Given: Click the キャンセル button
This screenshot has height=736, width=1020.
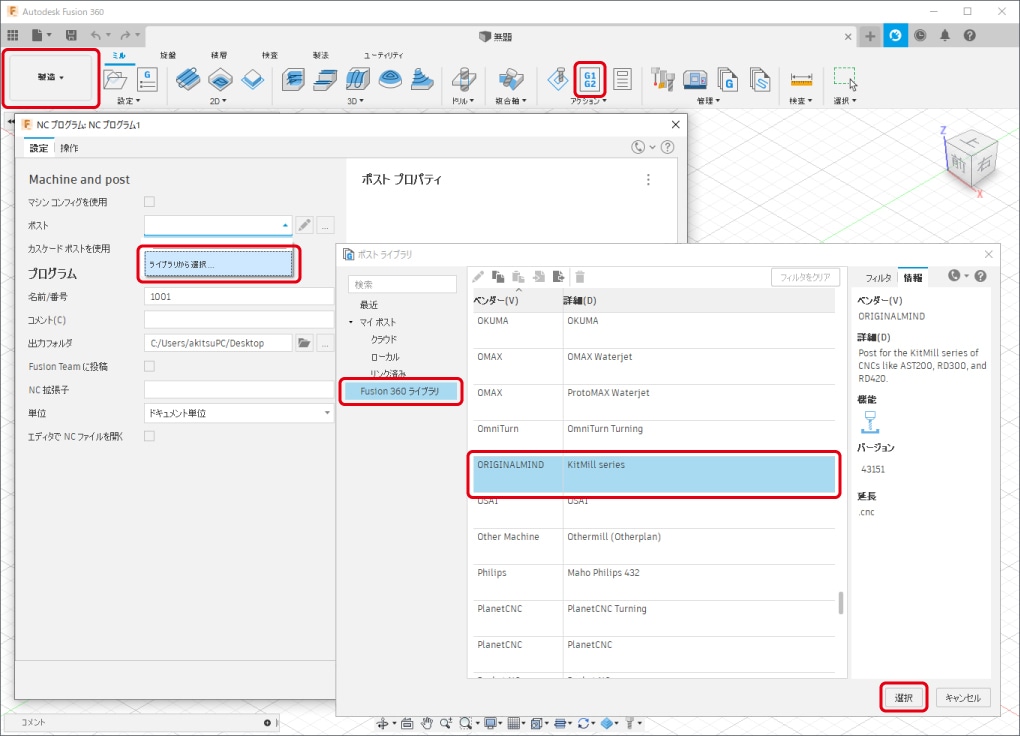Looking at the screenshot, I should pos(963,697).
